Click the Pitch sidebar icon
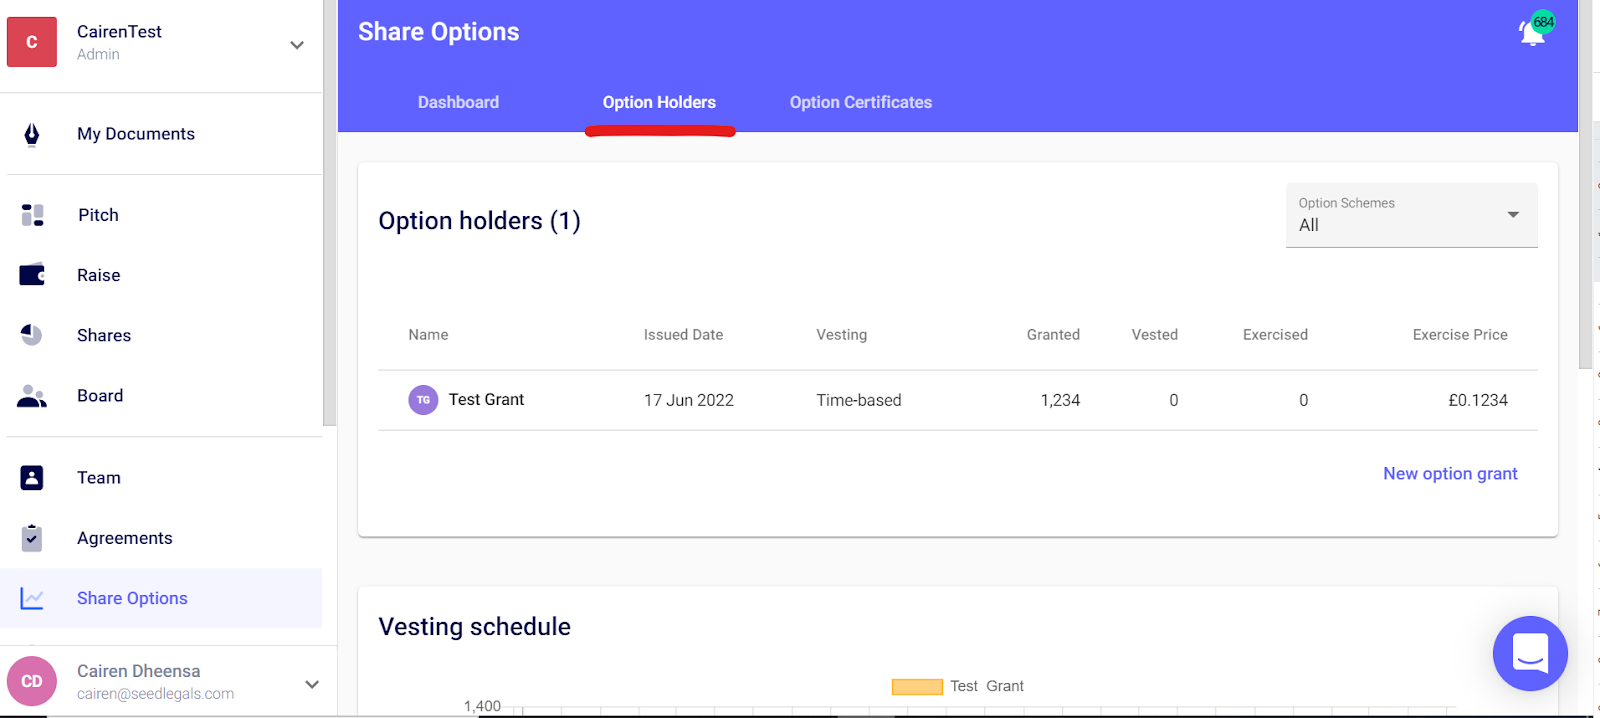 pyautogui.click(x=32, y=215)
